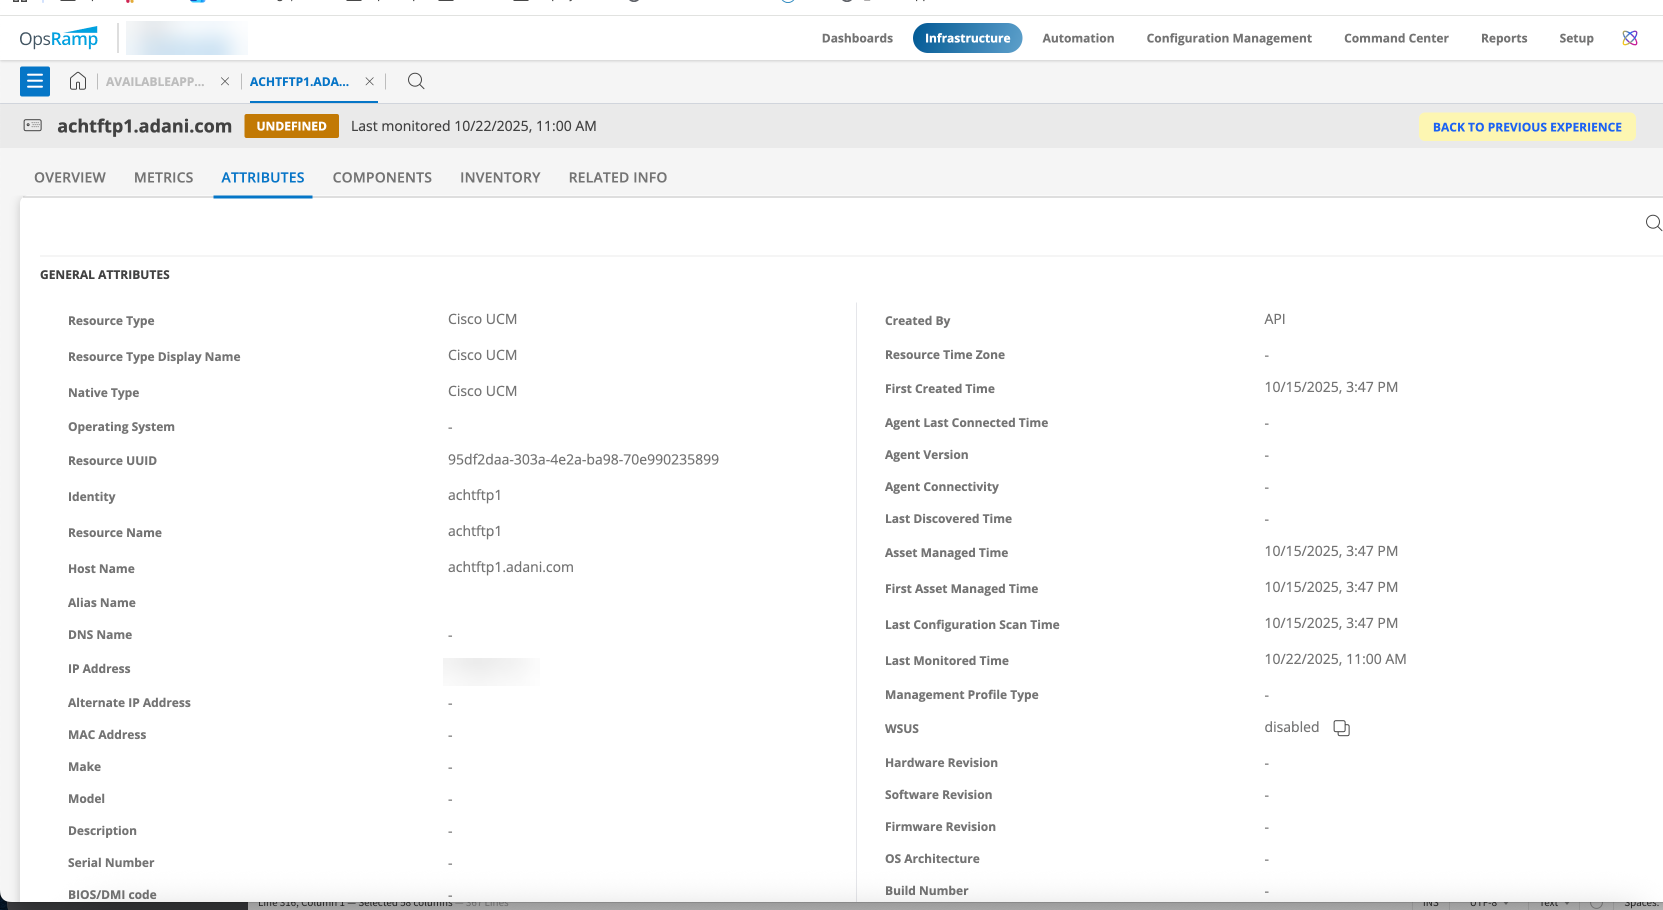Image resolution: width=1663 pixels, height=910 pixels.
Task: Open the search icon beside tabs
Action: 416,81
